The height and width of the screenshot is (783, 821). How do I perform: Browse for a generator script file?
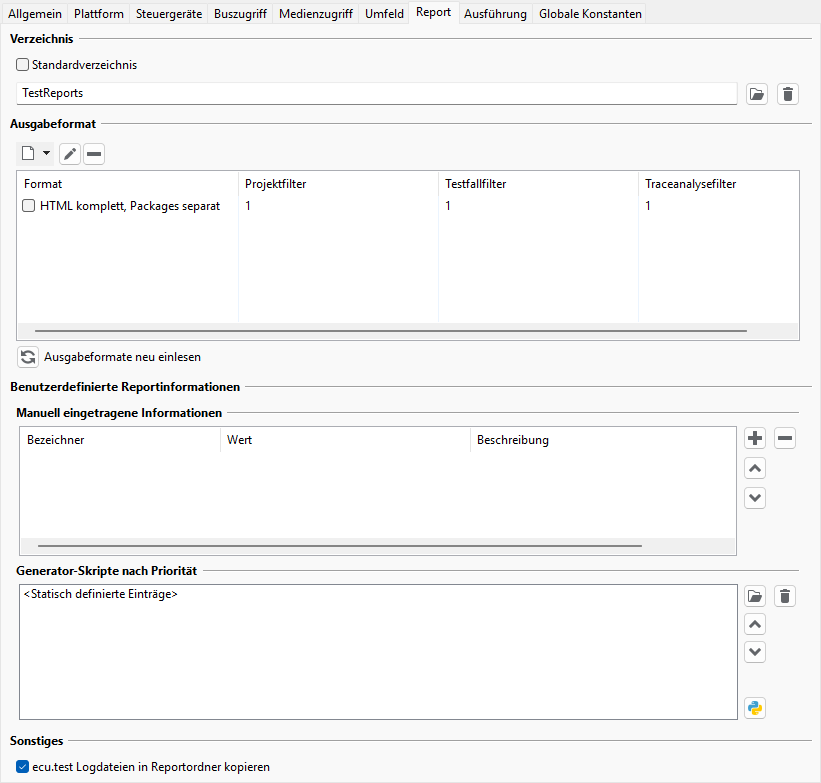click(755, 596)
